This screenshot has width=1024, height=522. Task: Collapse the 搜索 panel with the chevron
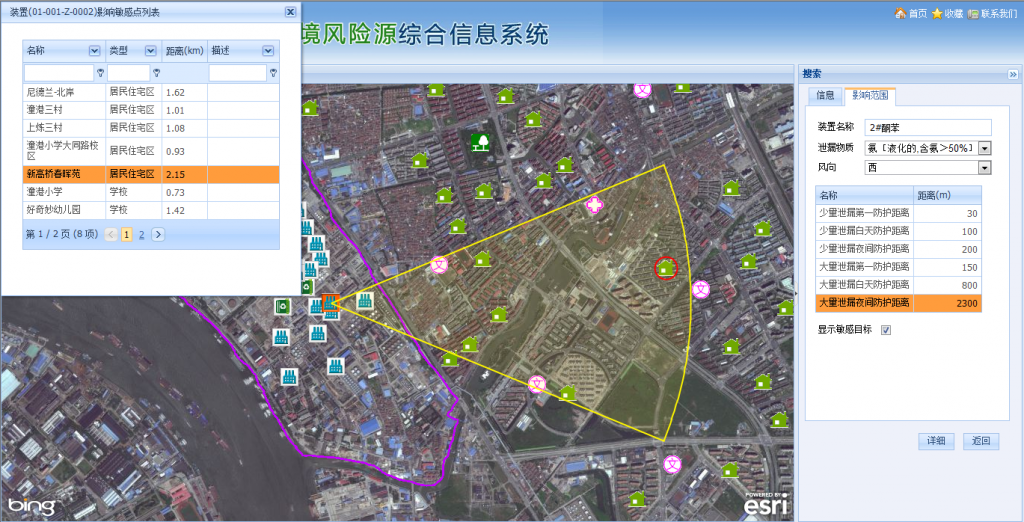(1012, 74)
